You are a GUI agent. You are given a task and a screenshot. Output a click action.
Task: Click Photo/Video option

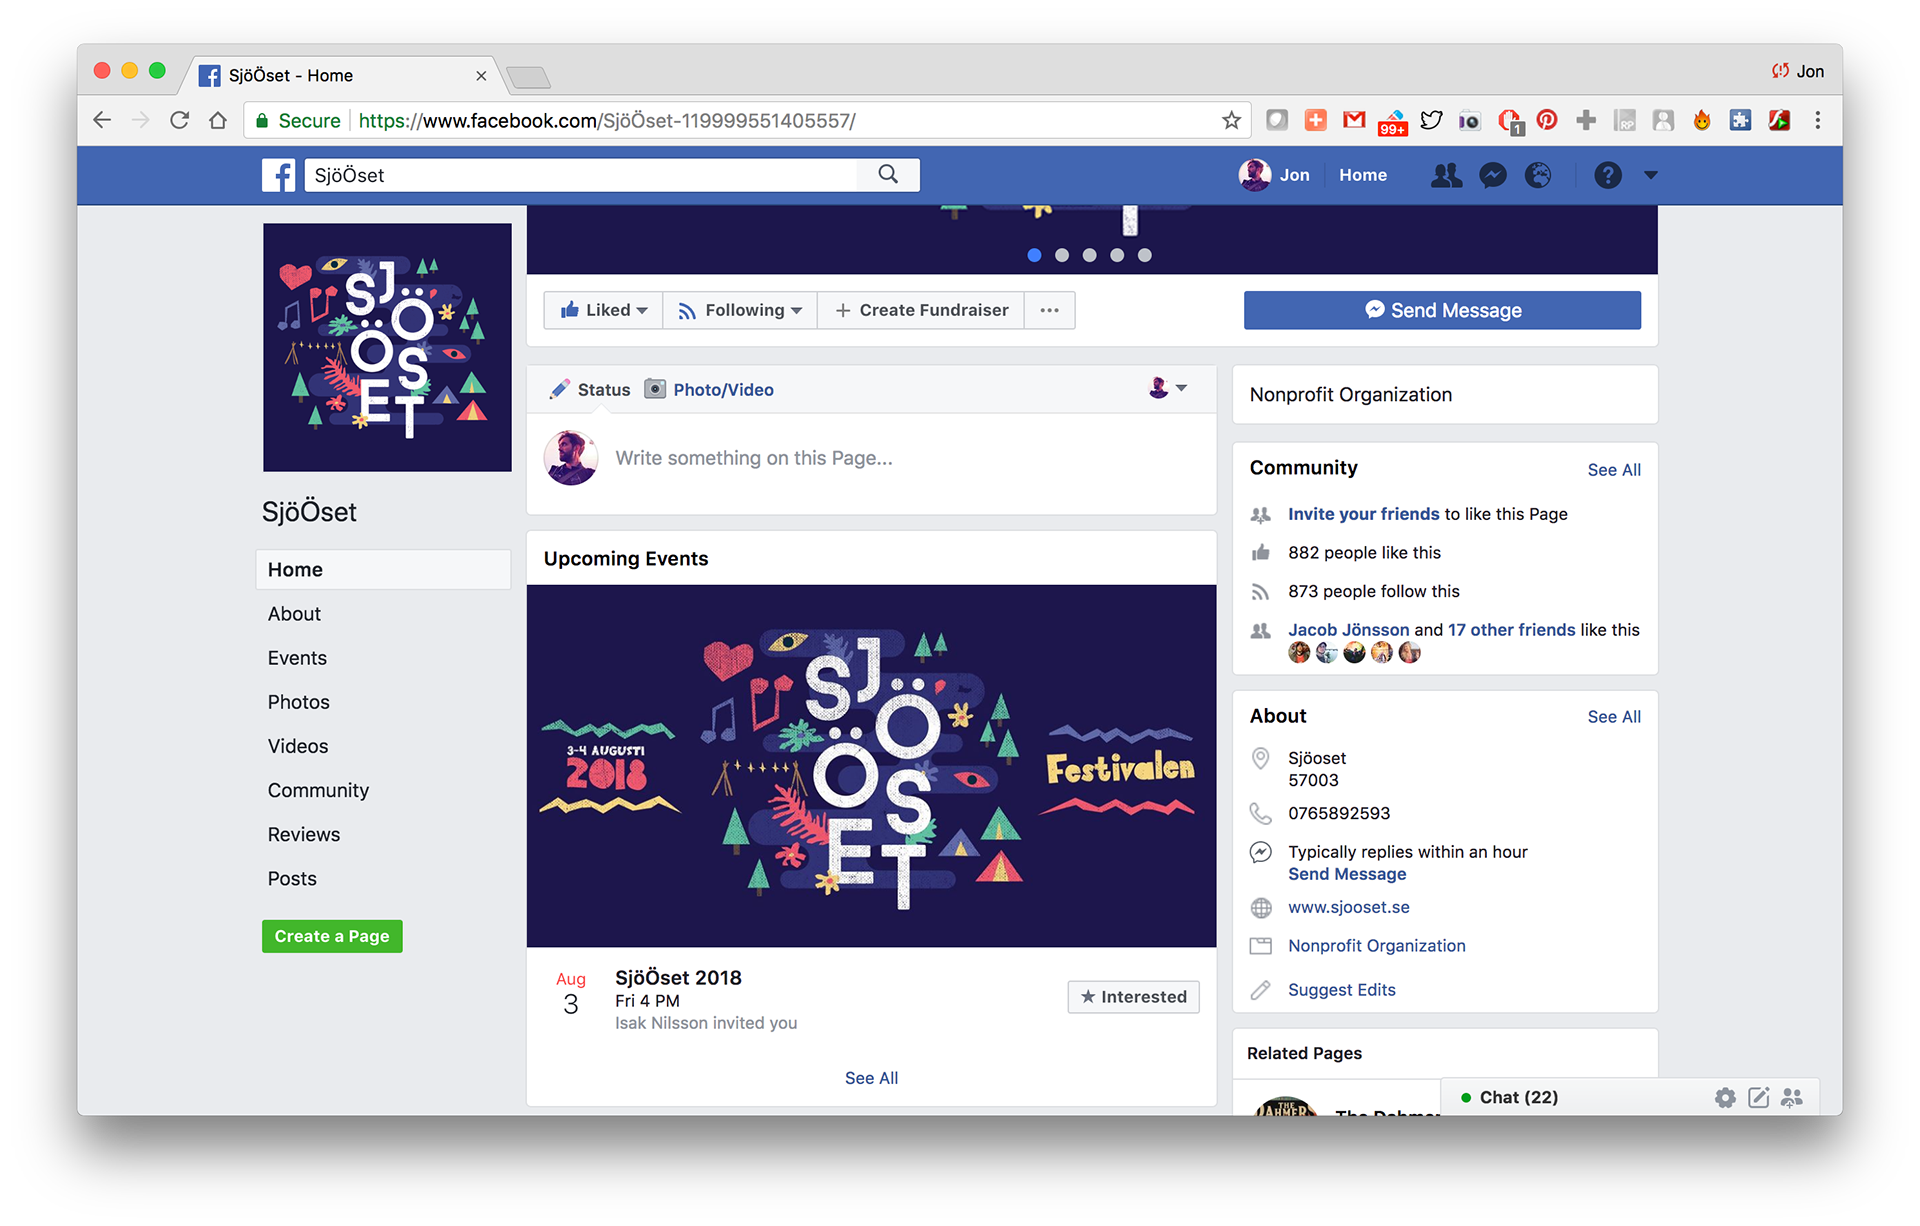point(709,390)
